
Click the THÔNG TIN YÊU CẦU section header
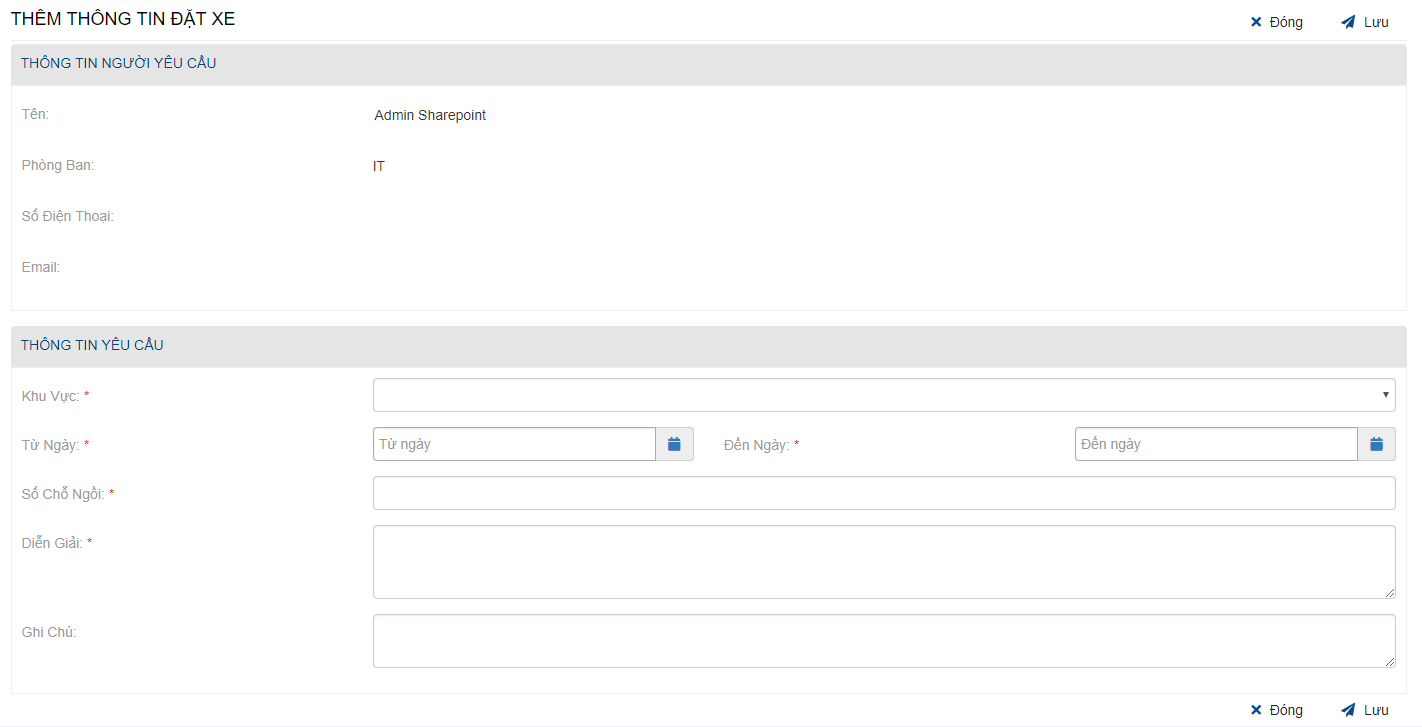92,346
